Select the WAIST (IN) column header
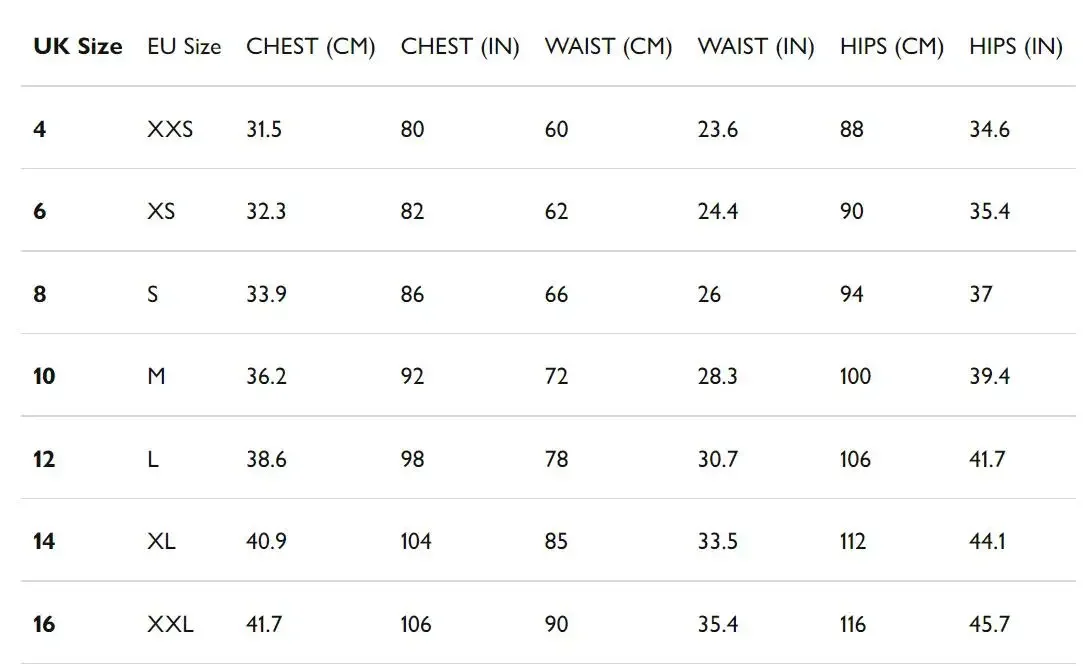The height and width of the screenshot is (666, 1083). (756, 47)
